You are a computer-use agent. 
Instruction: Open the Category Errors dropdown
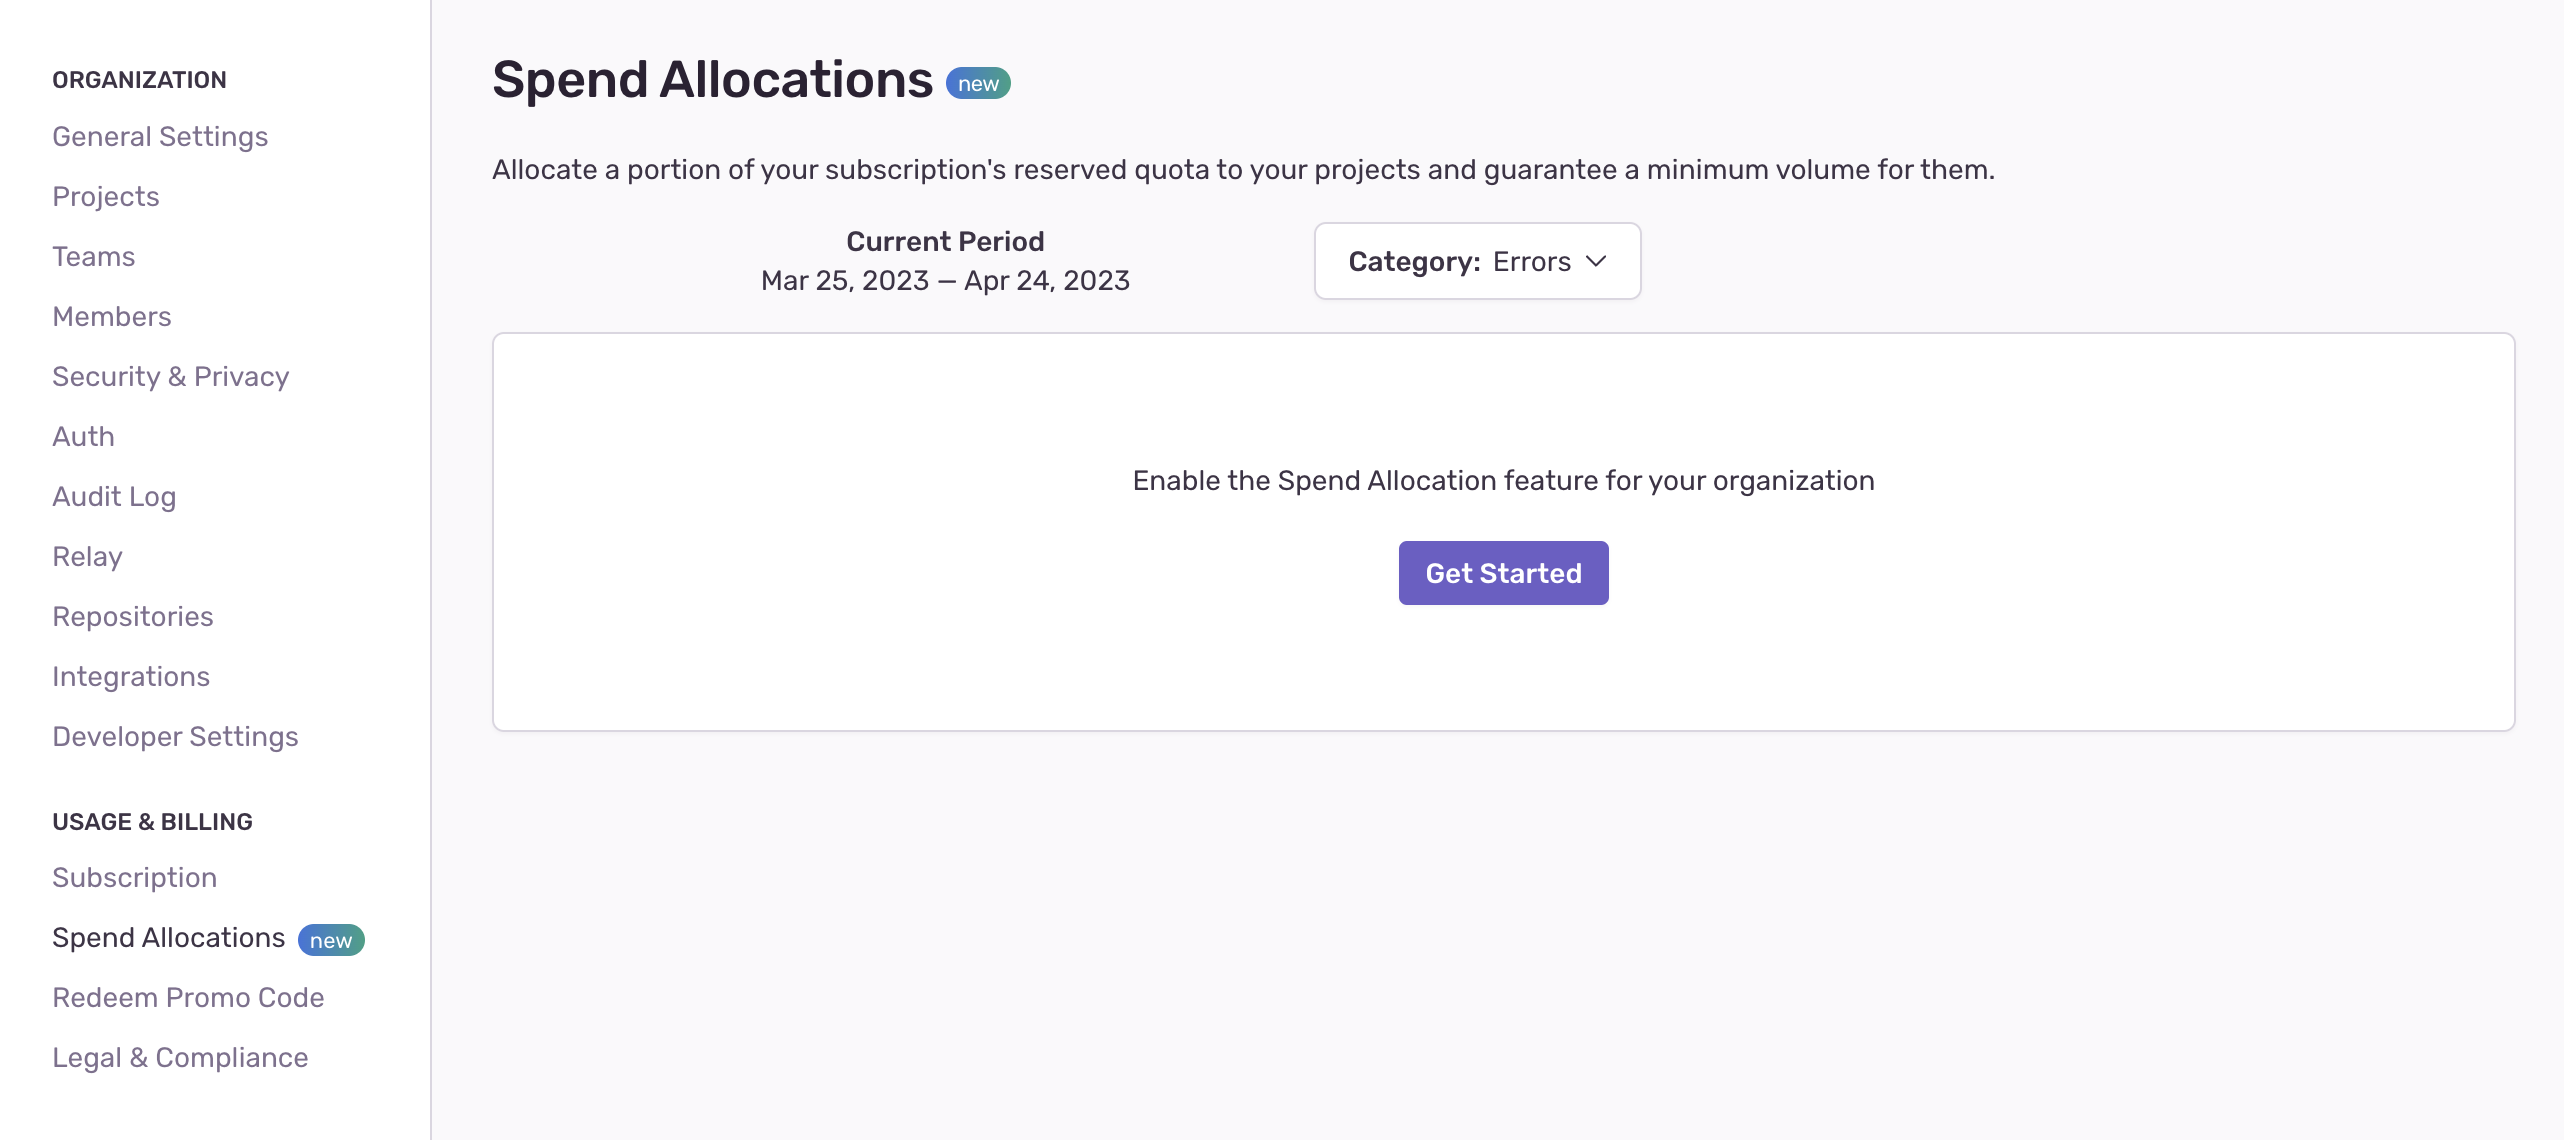coord(1476,261)
